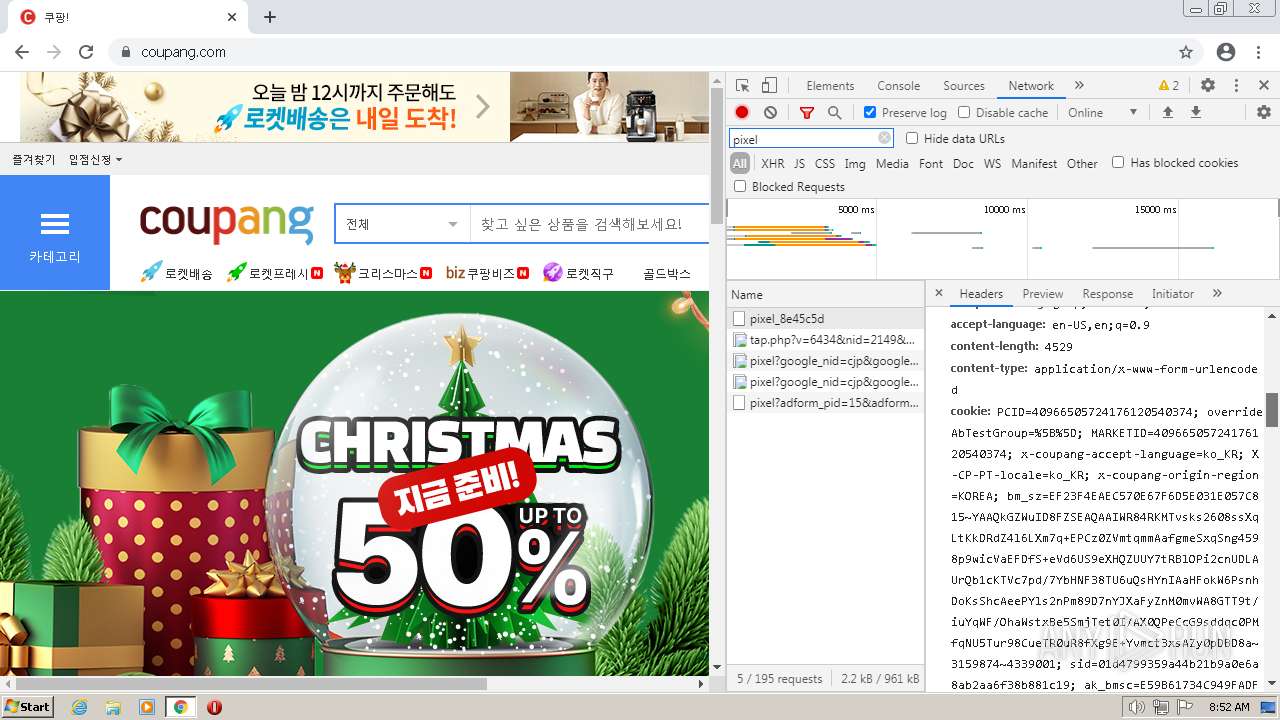The height and width of the screenshot is (720, 1280).
Task: Clear the pixel filter text
Action: tap(884, 139)
